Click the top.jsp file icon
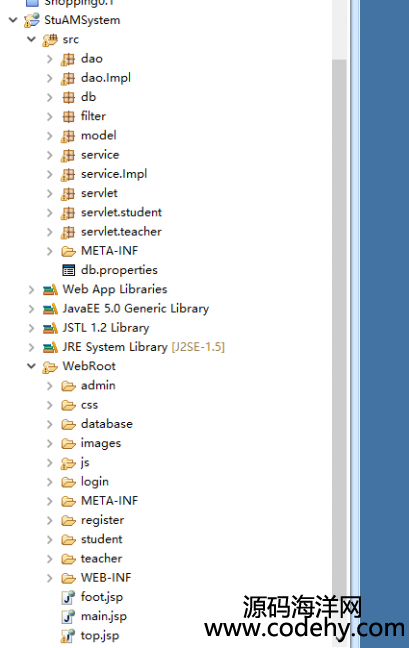The height and width of the screenshot is (648, 409). (68, 636)
